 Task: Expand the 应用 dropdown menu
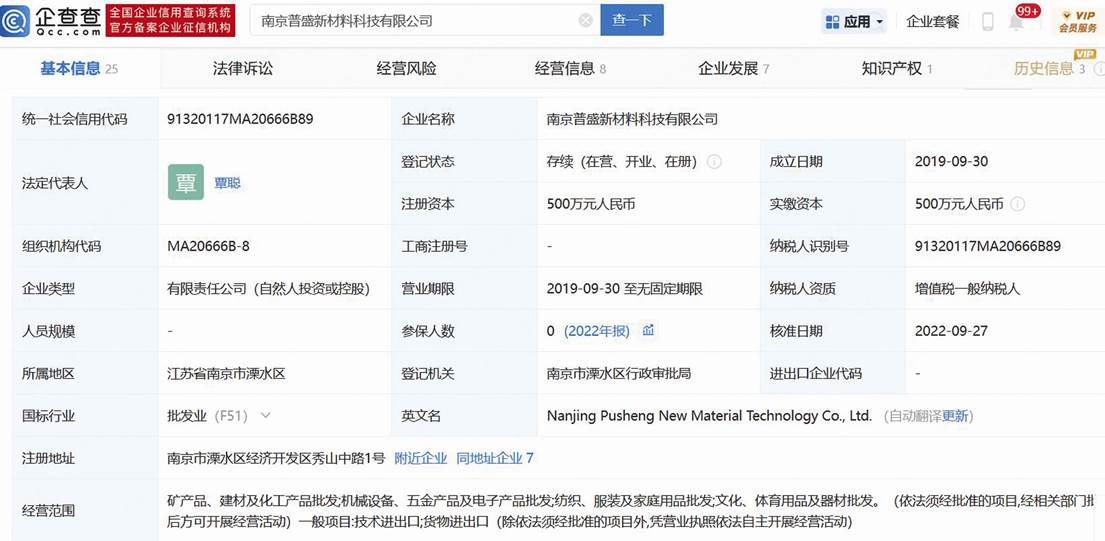pos(853,21)
